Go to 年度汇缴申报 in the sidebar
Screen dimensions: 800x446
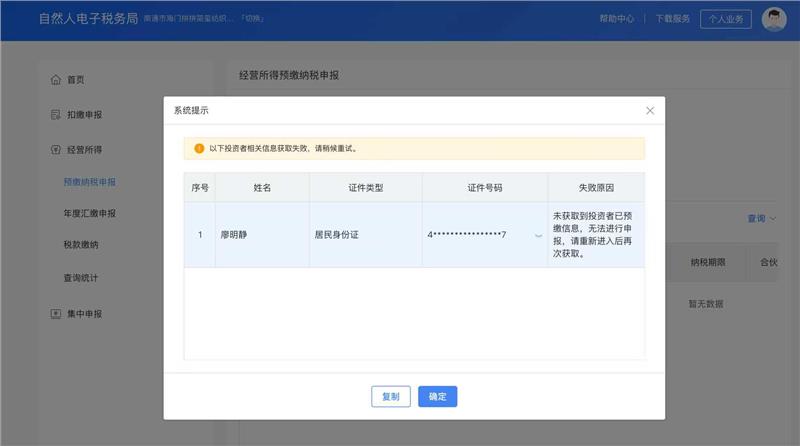tap(89, 213)
